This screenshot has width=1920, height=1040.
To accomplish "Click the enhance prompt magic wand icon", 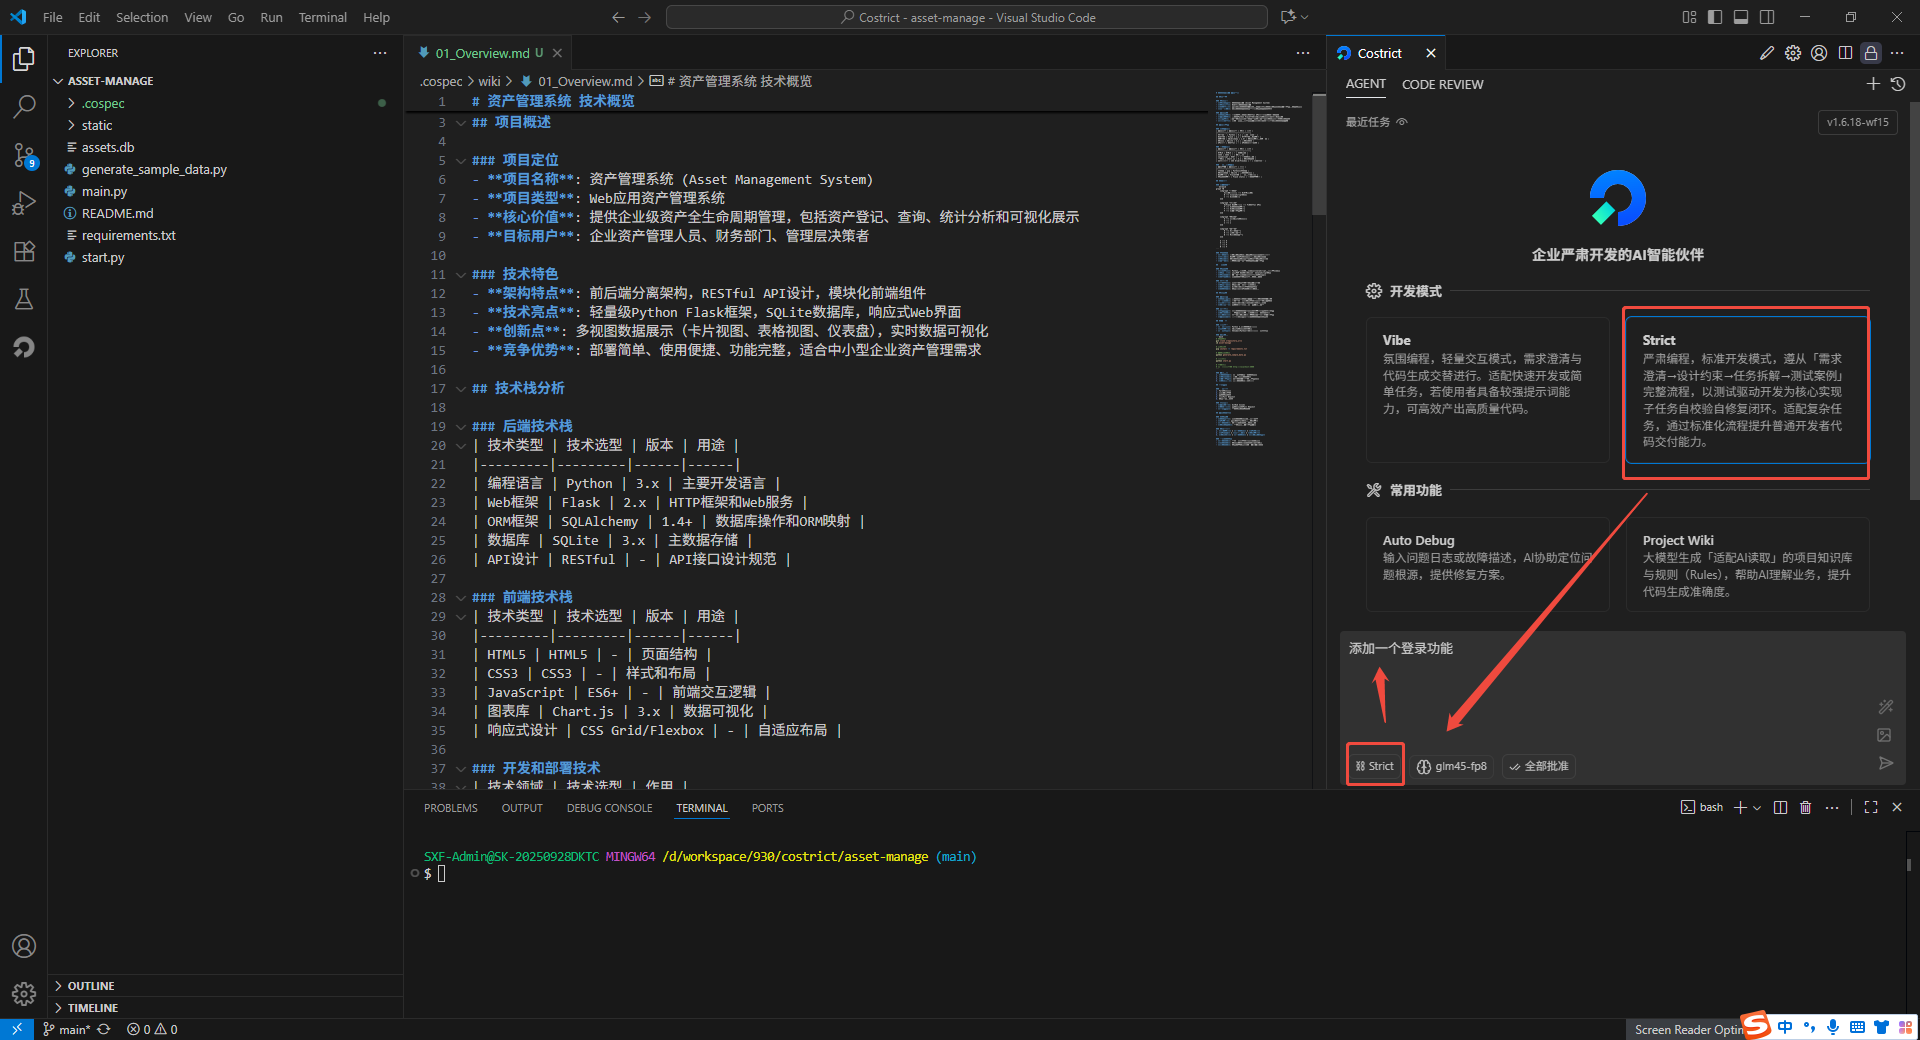I will point(1885,707).
